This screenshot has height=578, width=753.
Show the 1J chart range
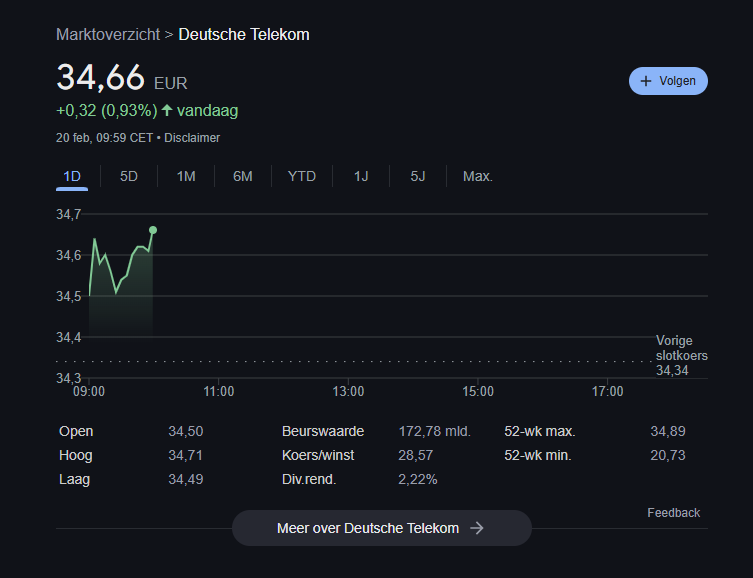pyautogui.click(x=361, y=177)
